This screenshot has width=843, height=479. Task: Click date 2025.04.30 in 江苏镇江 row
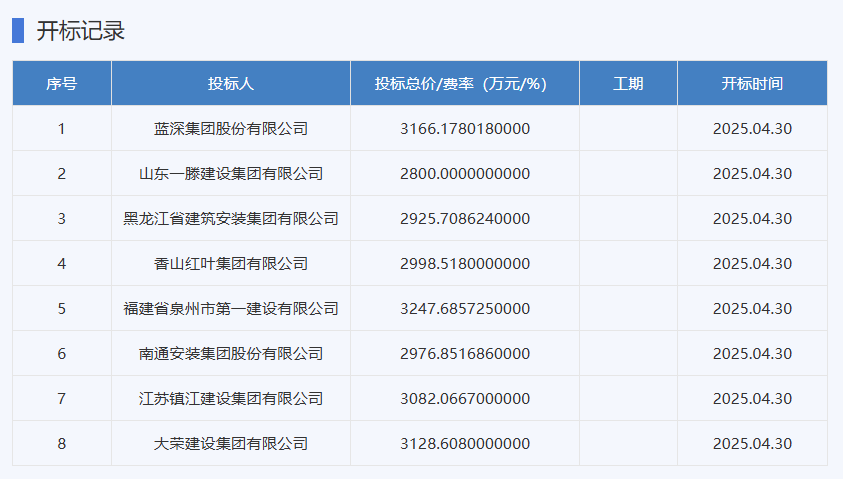point(752,398)
